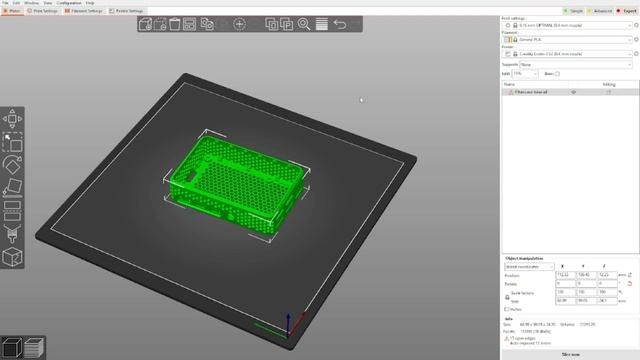Click gear icon beside Filament preset
Viewport: 640px width, 360px height.
(636, 40)
